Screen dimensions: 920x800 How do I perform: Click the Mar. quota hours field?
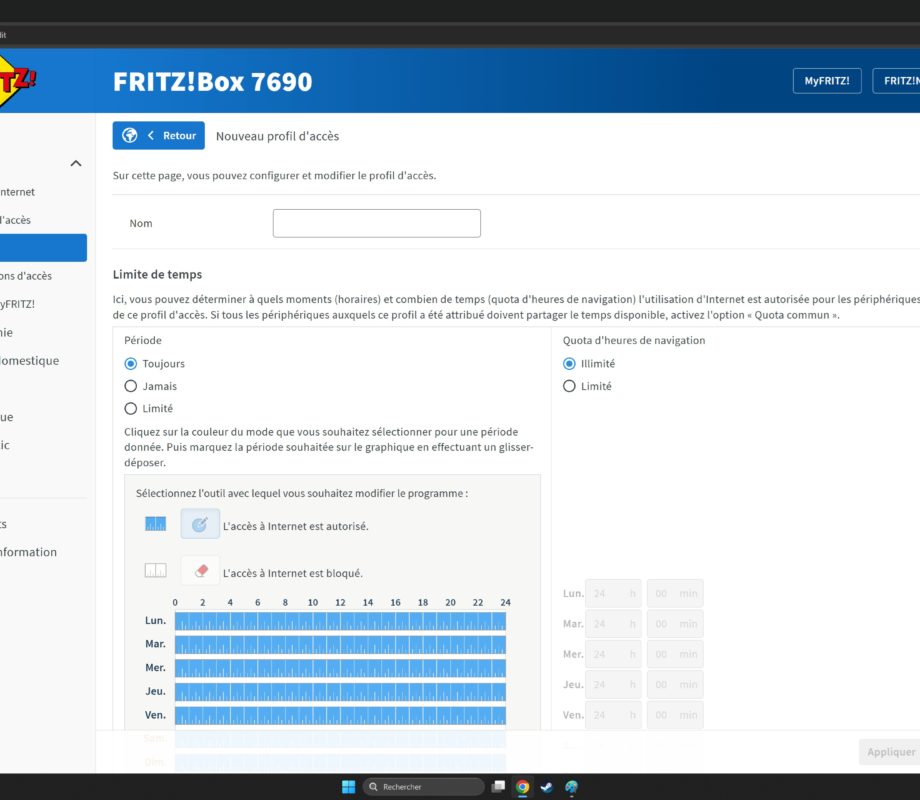coord(614,624)
